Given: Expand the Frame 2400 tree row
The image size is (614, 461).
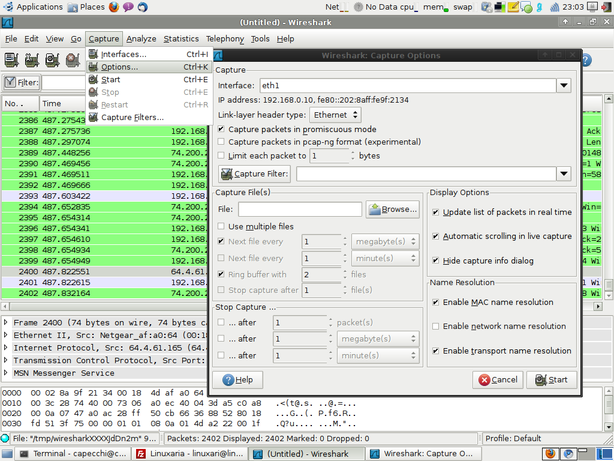Looking at the screenshot, I should click(x=5, y=322).
